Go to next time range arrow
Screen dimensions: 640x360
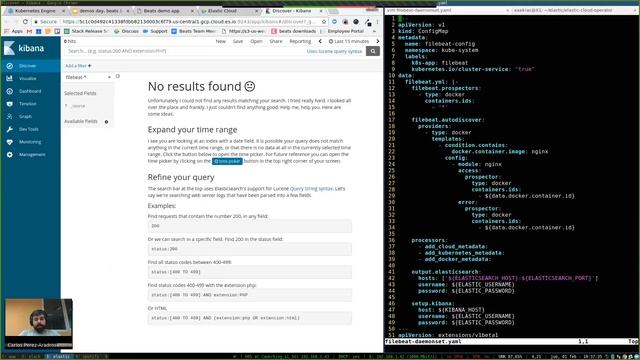[x=378, y=41]
